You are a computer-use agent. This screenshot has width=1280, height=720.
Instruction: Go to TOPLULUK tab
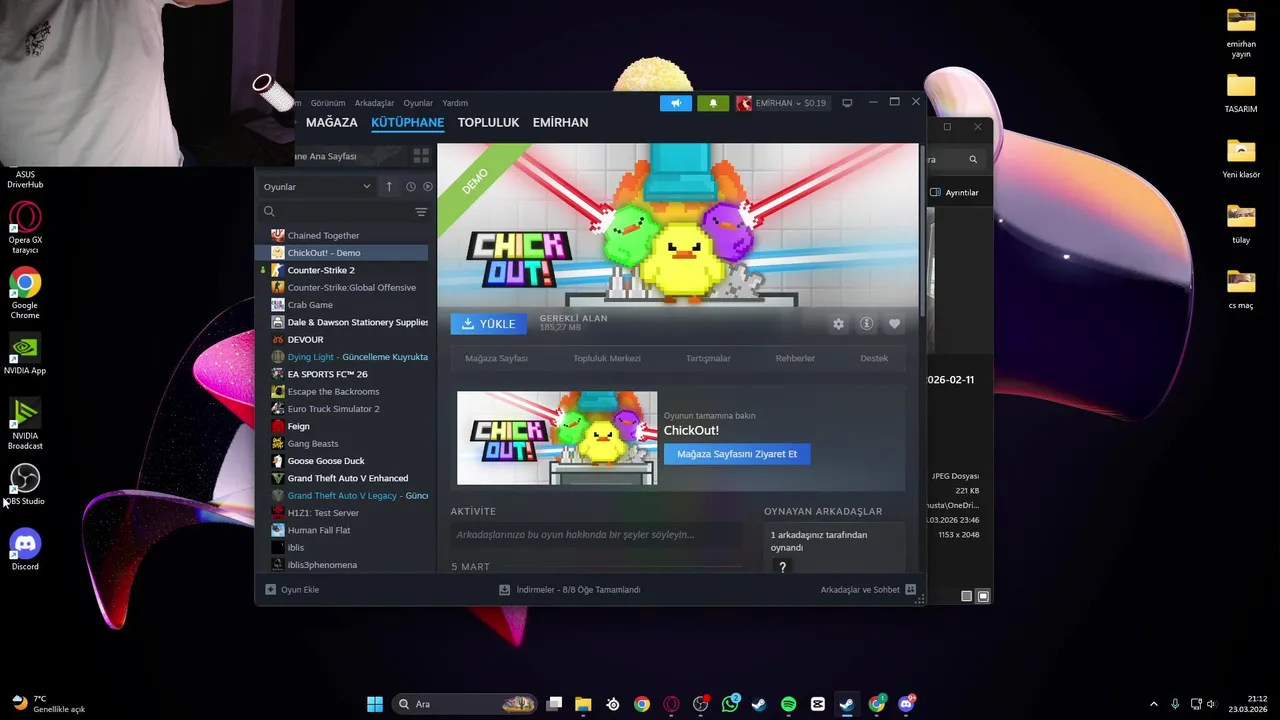tap(488, 122)
